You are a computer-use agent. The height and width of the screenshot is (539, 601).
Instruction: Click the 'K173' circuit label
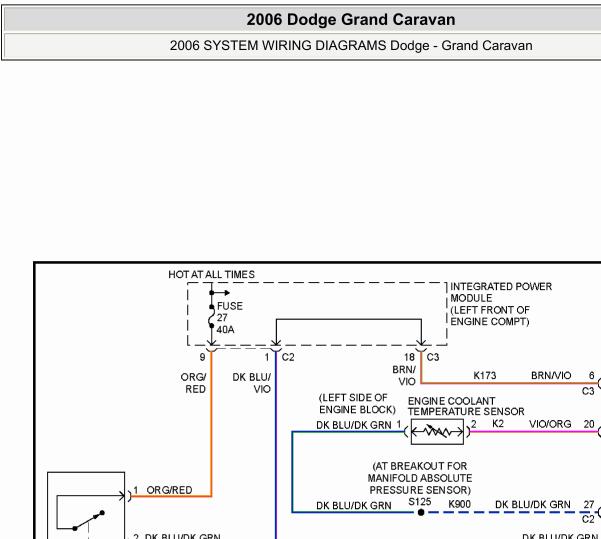pos(485,375)
